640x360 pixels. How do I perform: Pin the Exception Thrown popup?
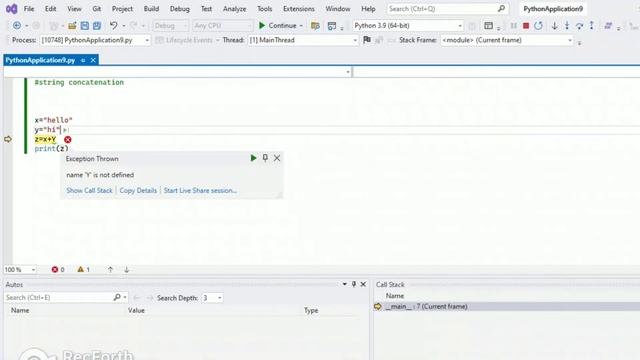tap(265, 158)
